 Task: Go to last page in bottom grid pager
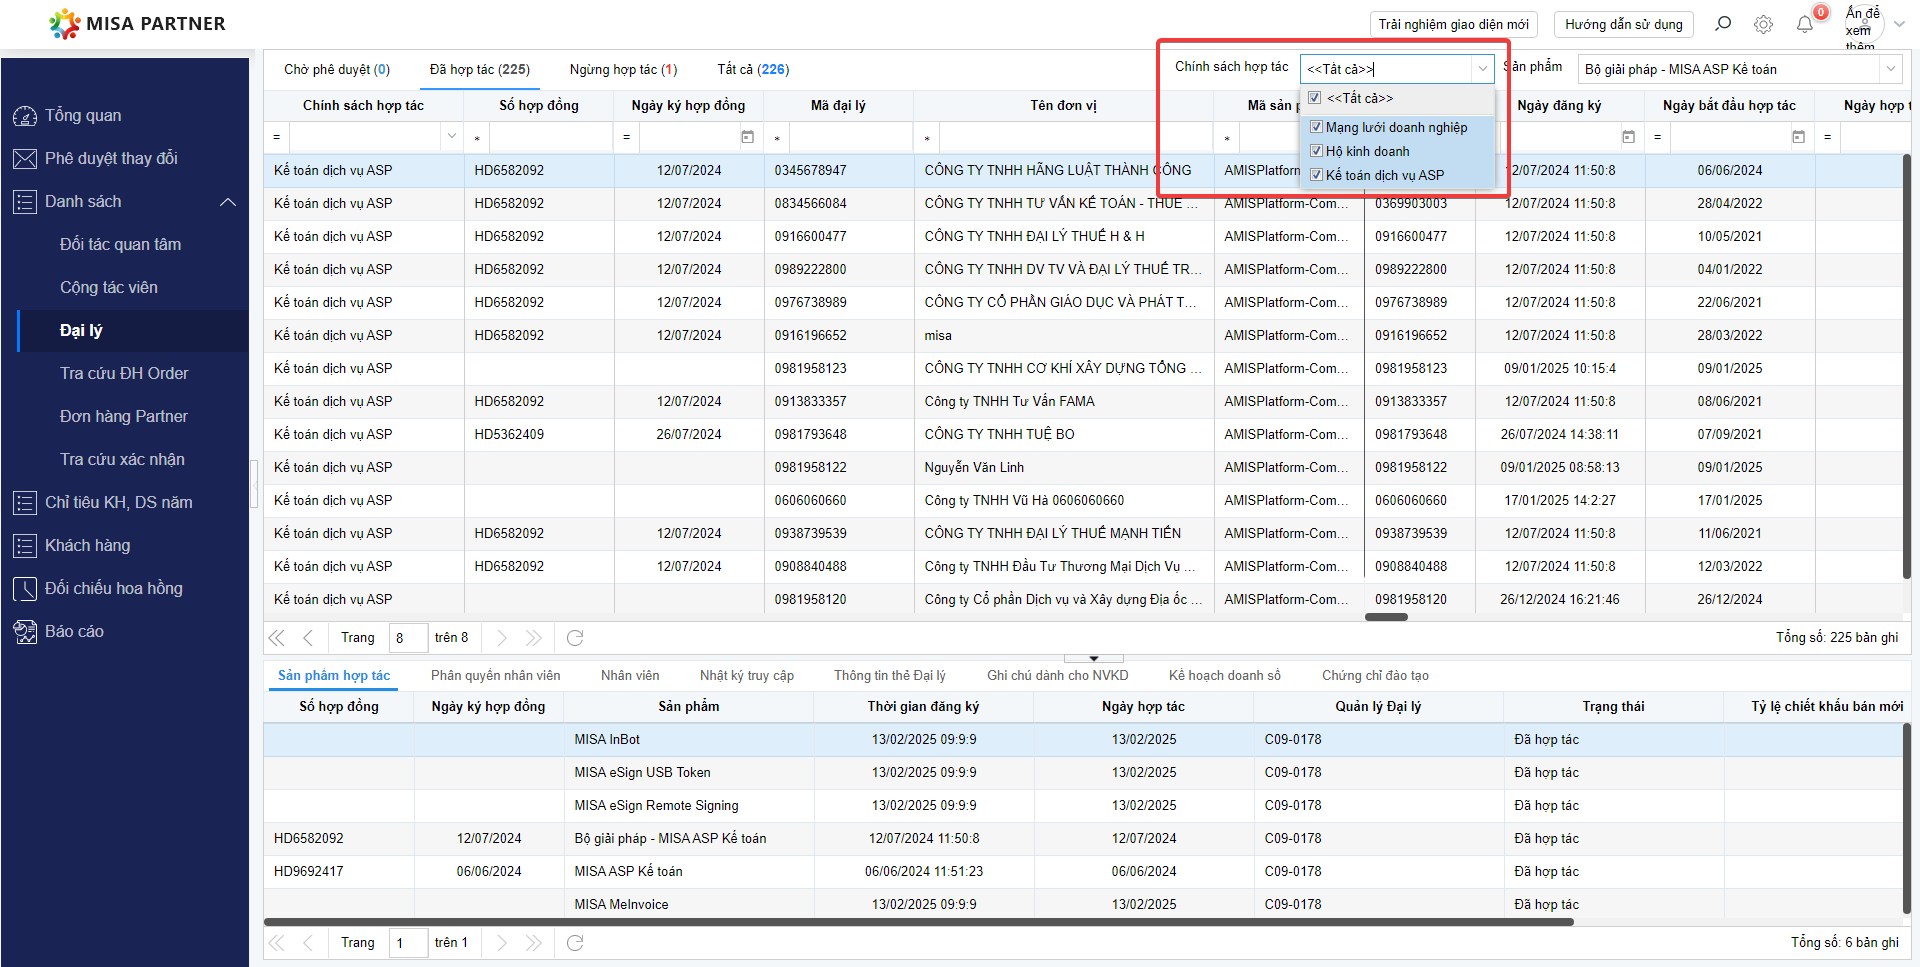point(533,943)
